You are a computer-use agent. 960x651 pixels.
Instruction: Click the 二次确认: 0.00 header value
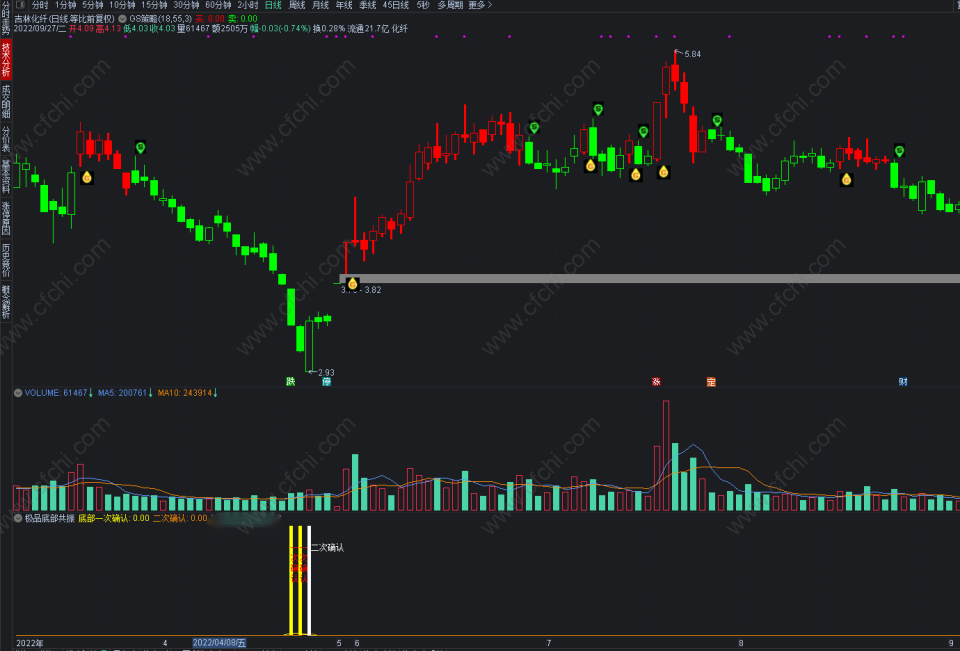point(180,518)
